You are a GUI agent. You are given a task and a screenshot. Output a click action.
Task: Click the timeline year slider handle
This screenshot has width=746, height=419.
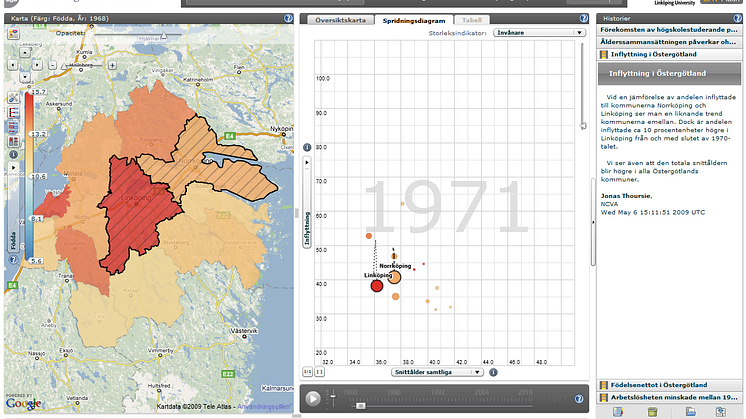[361, 406]
